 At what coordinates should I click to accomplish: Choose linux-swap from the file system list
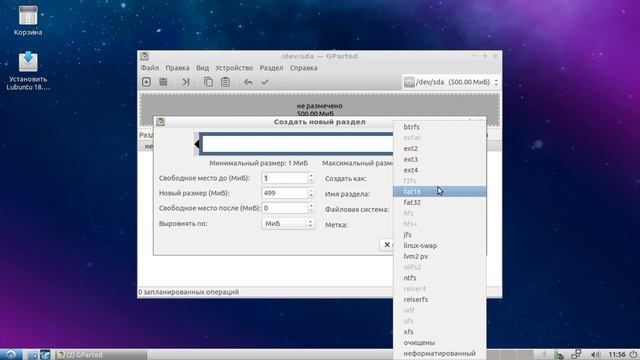pyautogui.click(x=440, y=245)
